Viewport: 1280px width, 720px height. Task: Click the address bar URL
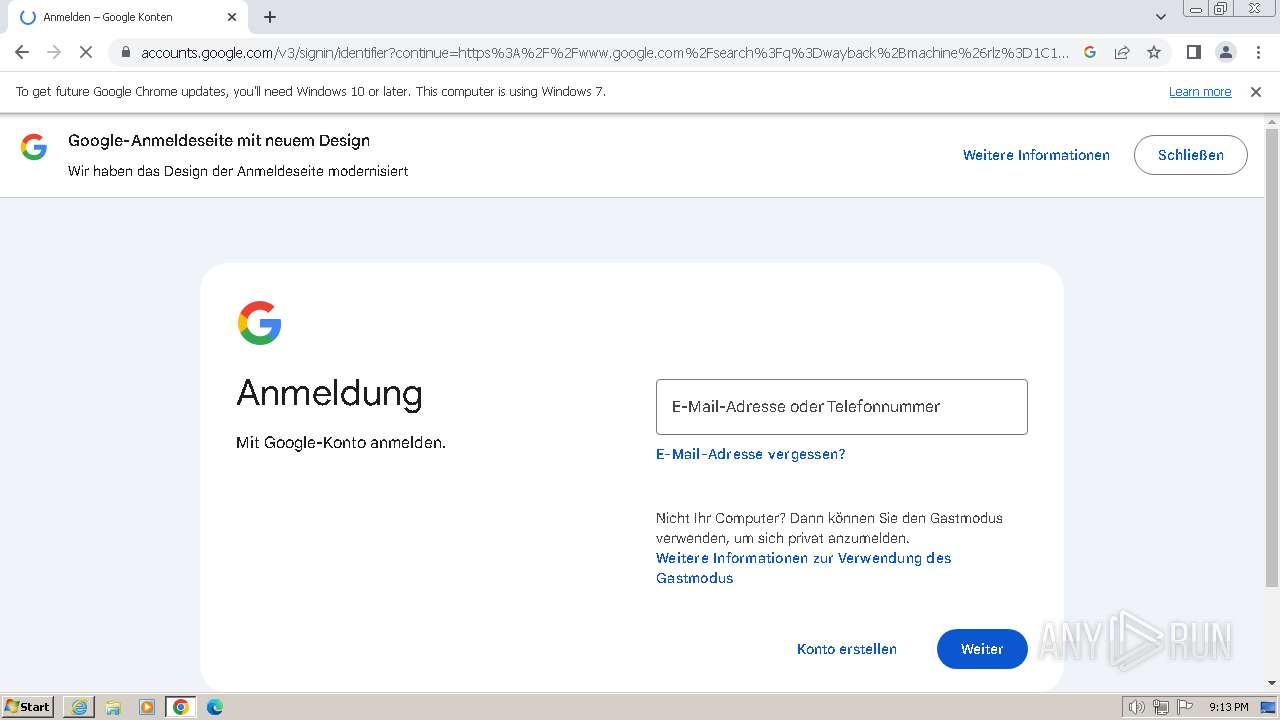point(605,52)
